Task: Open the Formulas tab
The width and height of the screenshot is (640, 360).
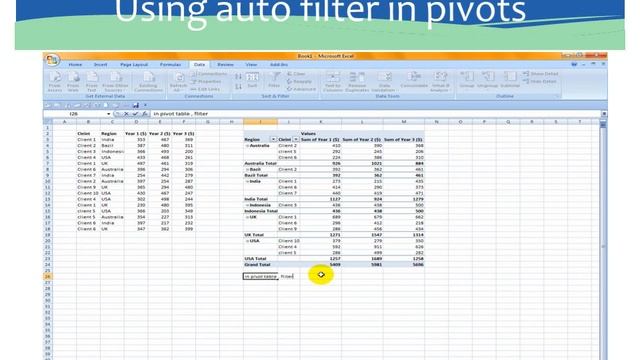Action: coord(170,64)
